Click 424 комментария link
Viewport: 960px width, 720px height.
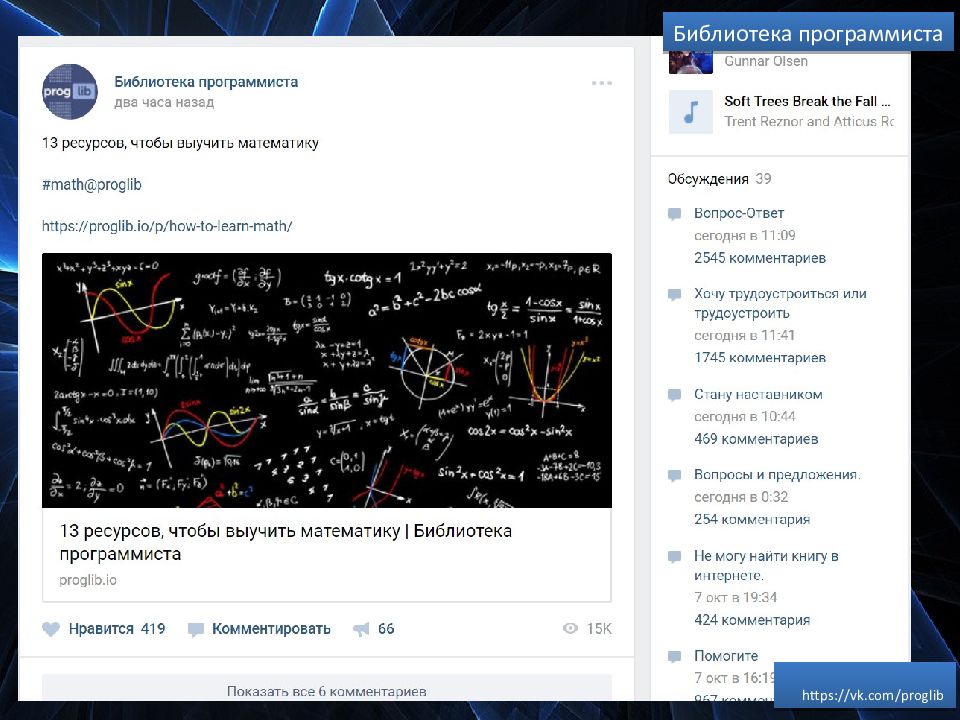752,620
